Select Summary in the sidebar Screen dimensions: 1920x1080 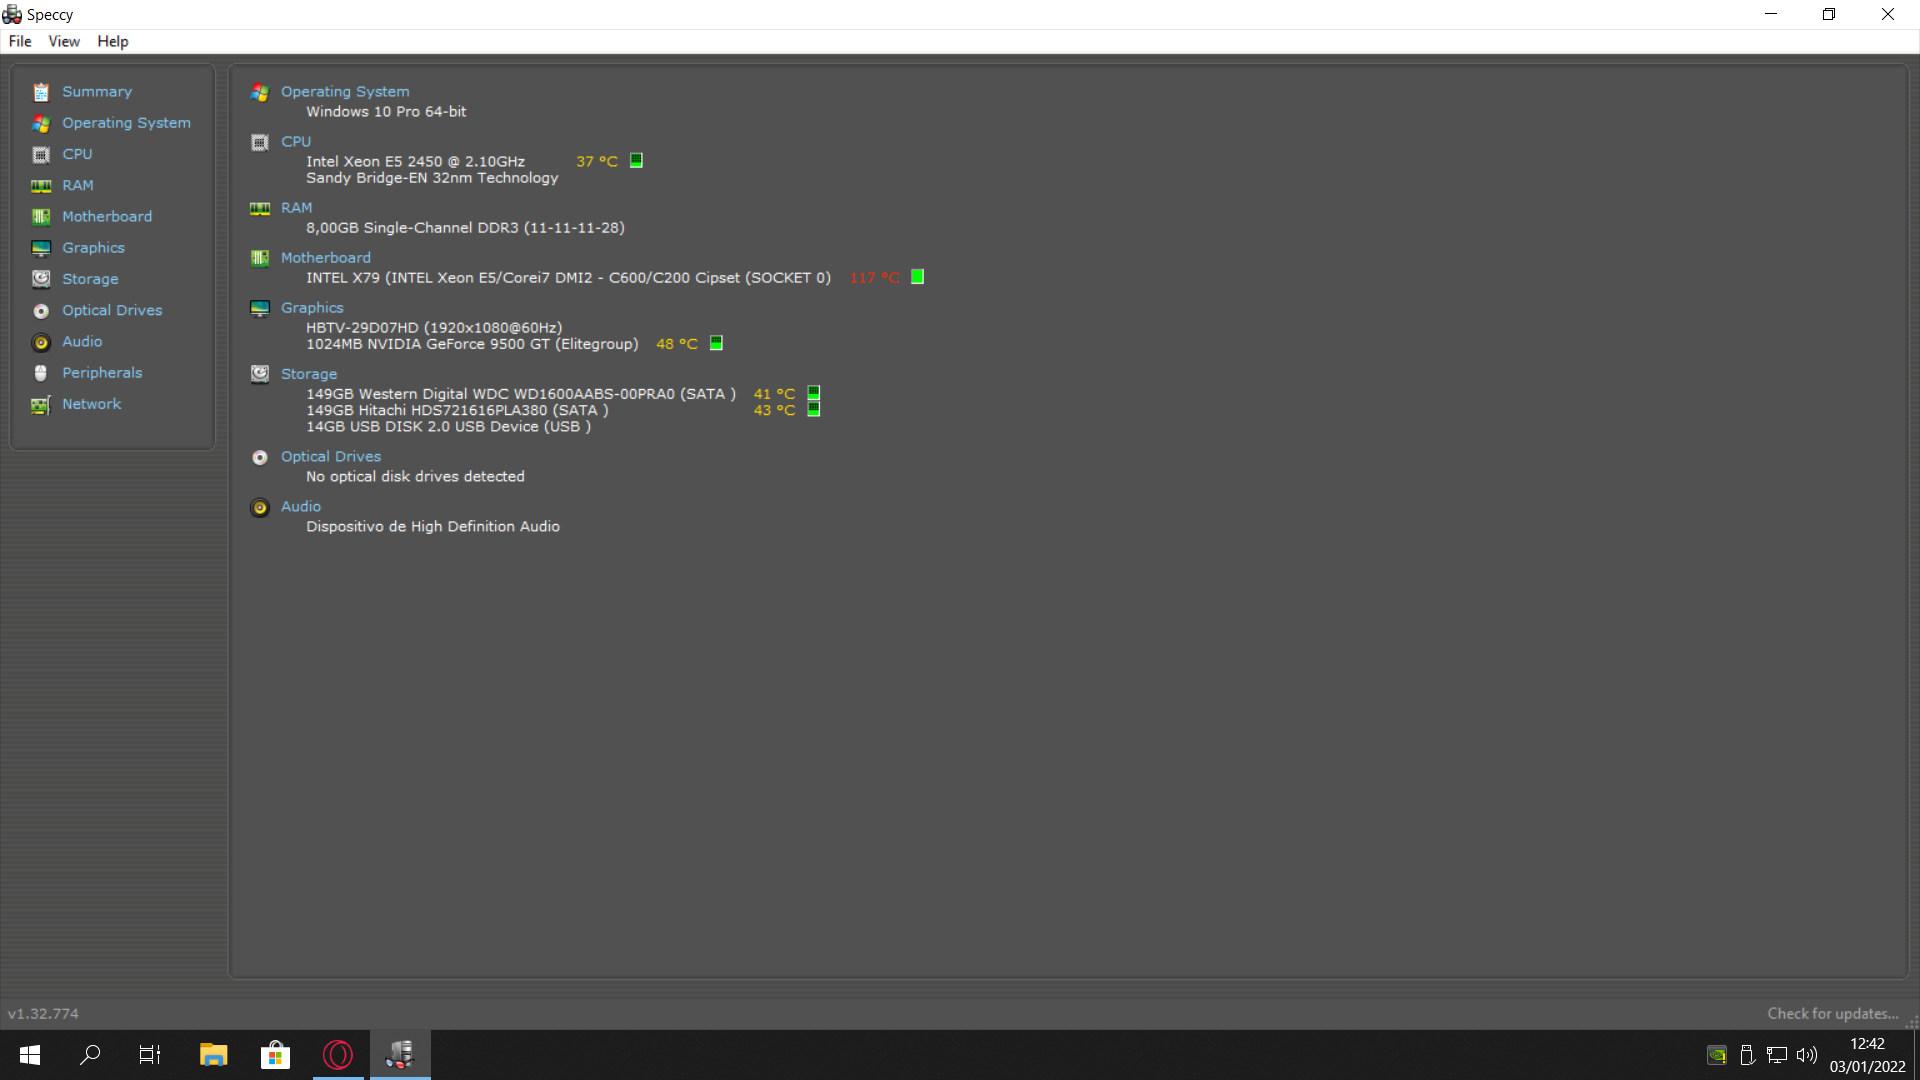click(97, 92)
